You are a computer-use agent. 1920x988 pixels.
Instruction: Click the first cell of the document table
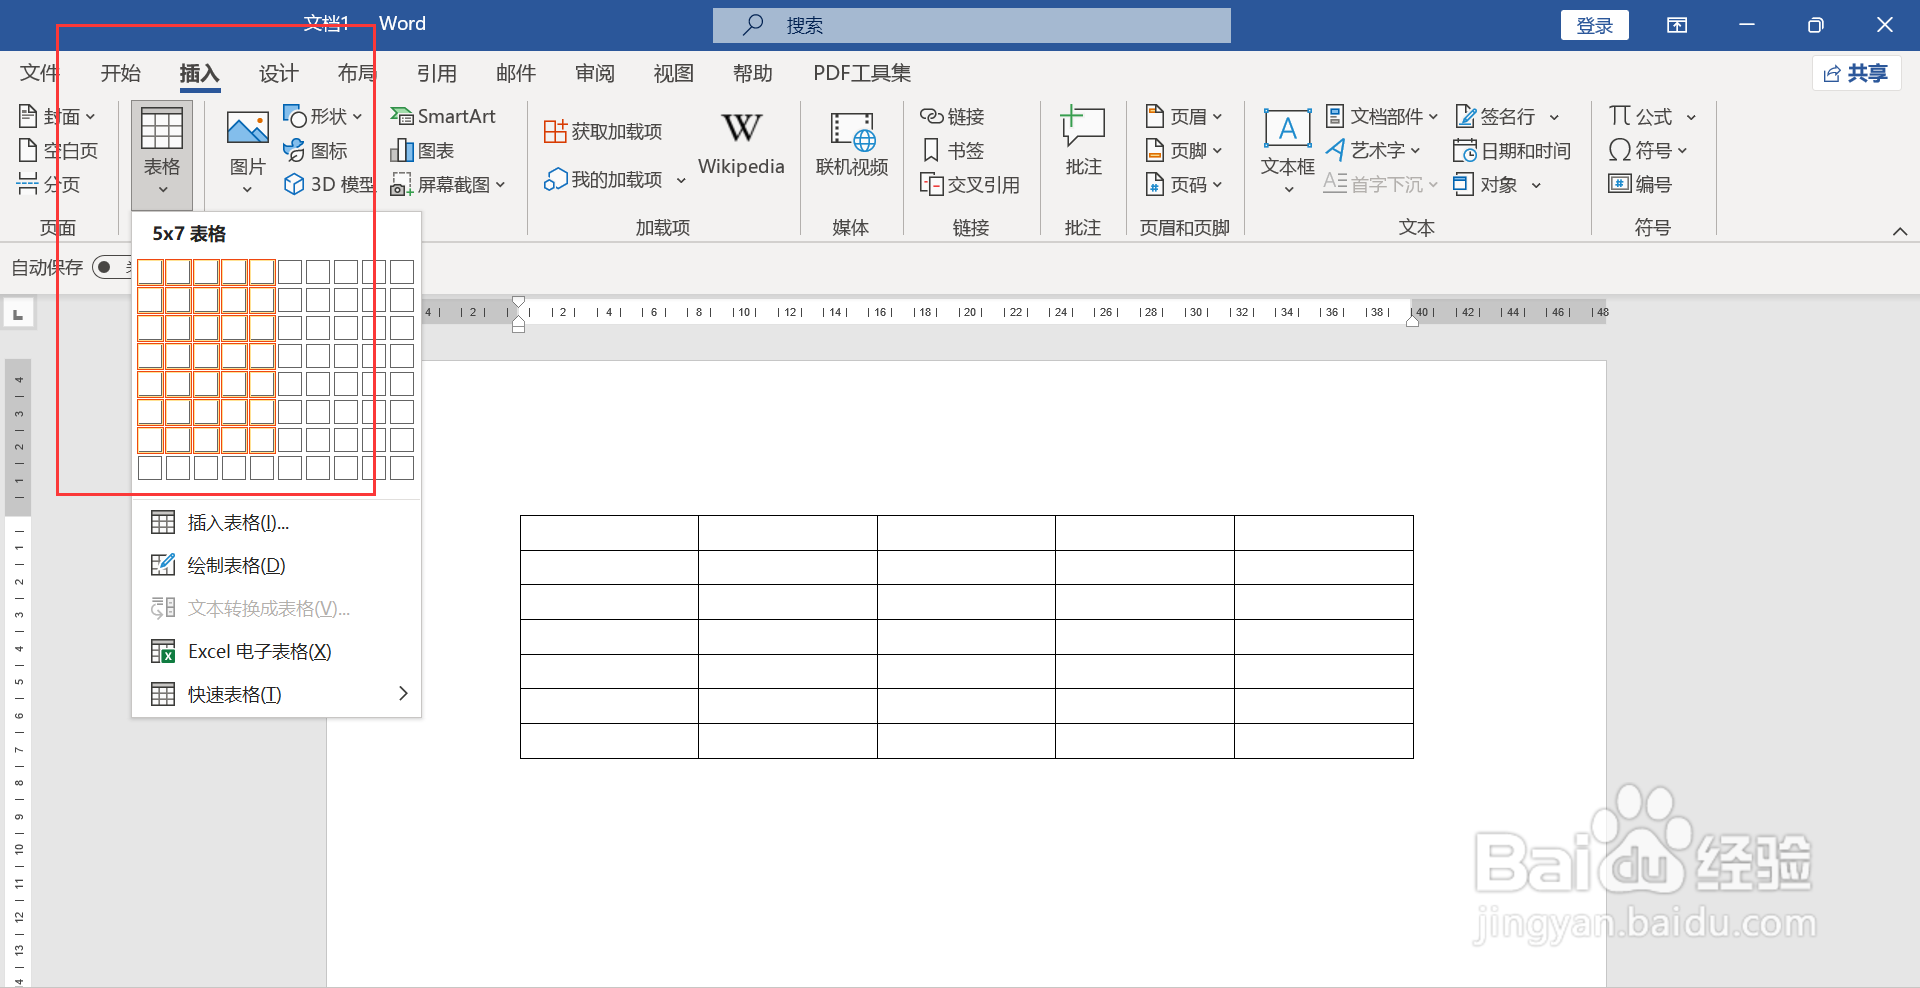(x=609, y=533)
